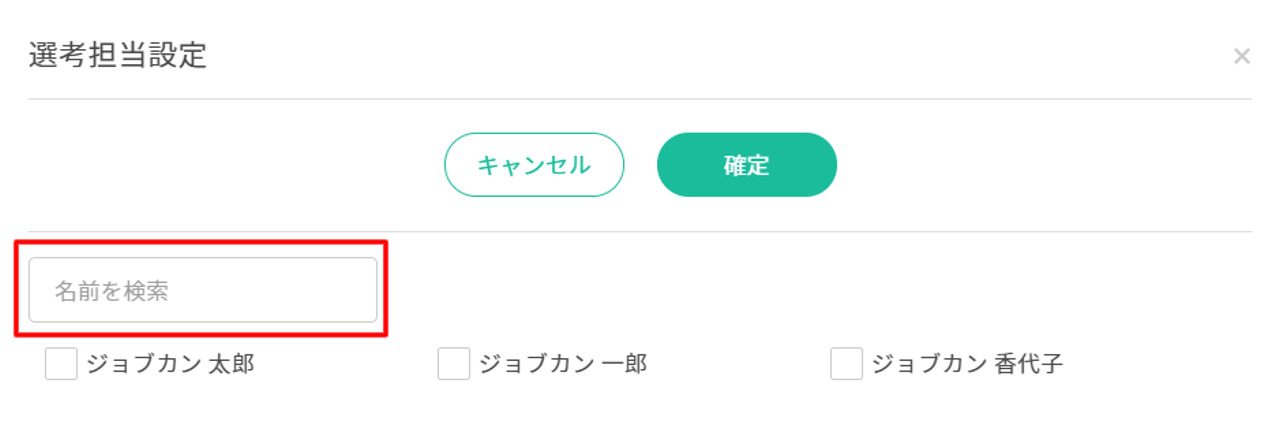Apply the assignee selection with the green 確定 button

pyautogui.click(x=746, y=165)
